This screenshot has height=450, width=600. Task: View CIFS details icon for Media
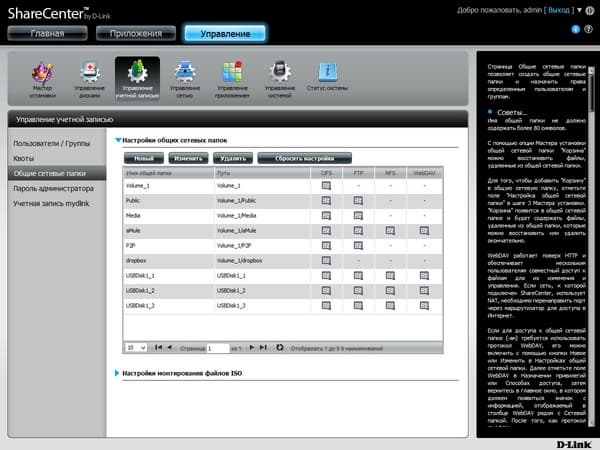326,216
